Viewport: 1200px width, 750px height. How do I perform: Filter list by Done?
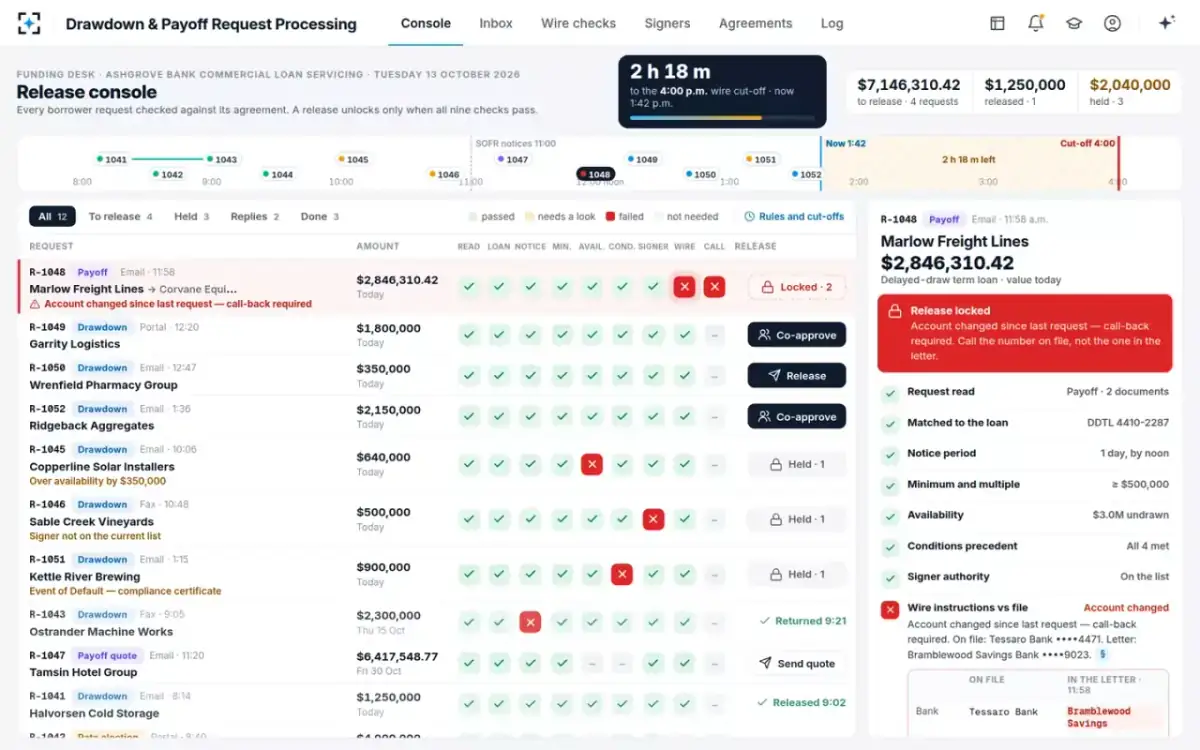[x=320, y=216]
